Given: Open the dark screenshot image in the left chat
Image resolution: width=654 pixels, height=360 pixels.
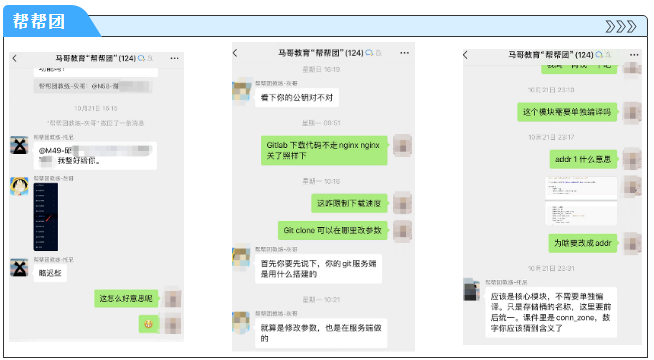Looking at the screenshot, I should click(x=46, y=217).
